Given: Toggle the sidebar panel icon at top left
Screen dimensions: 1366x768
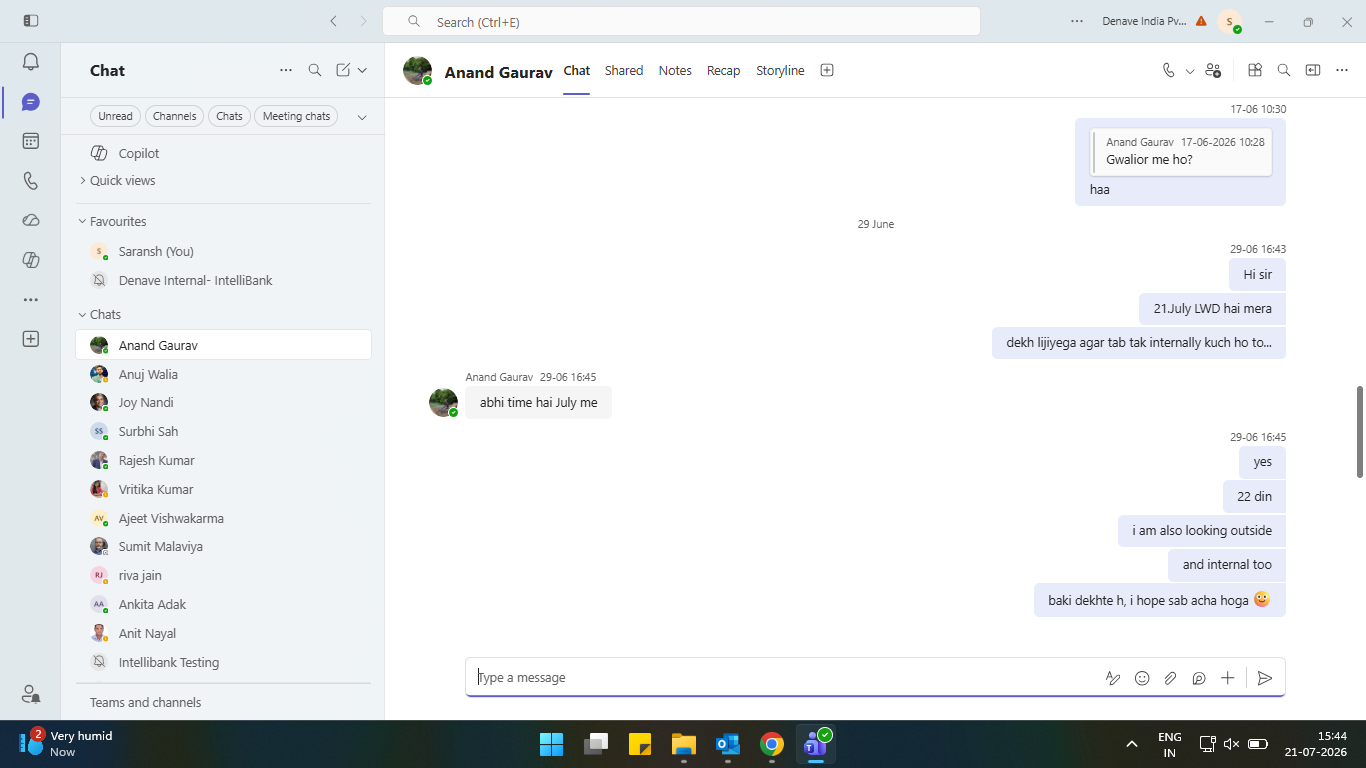Looking at the screenshot, I should point(30,21).
